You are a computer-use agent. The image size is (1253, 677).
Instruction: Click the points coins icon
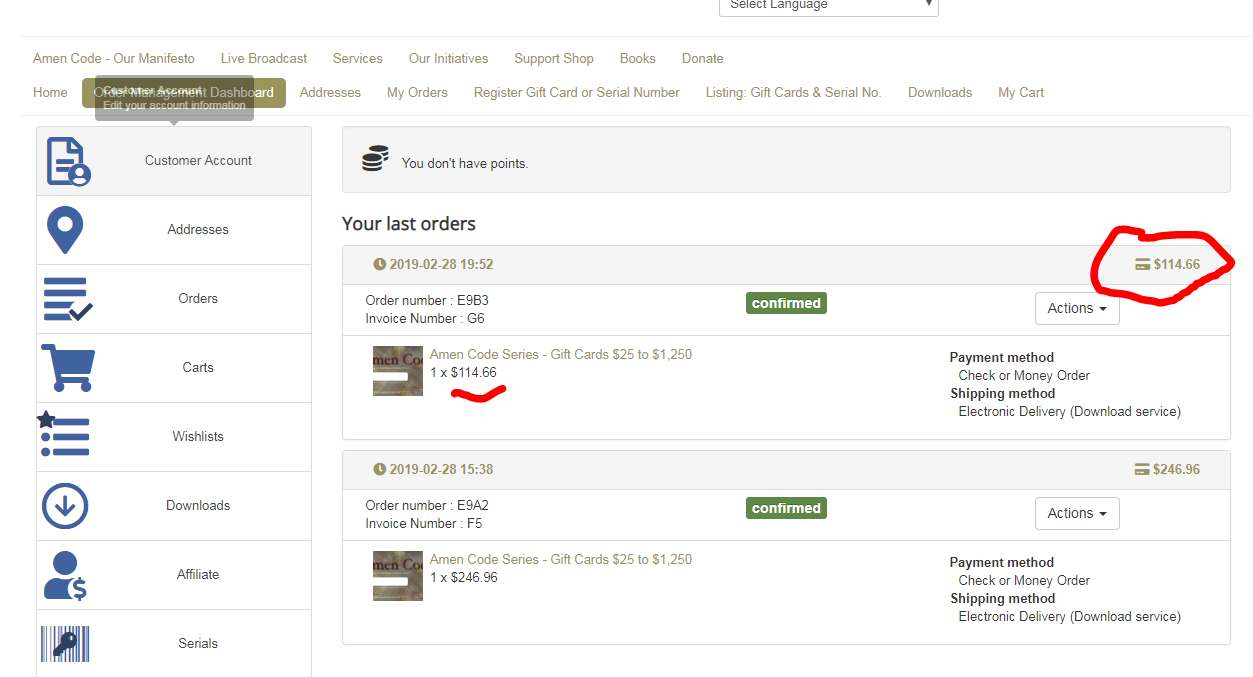375,159
